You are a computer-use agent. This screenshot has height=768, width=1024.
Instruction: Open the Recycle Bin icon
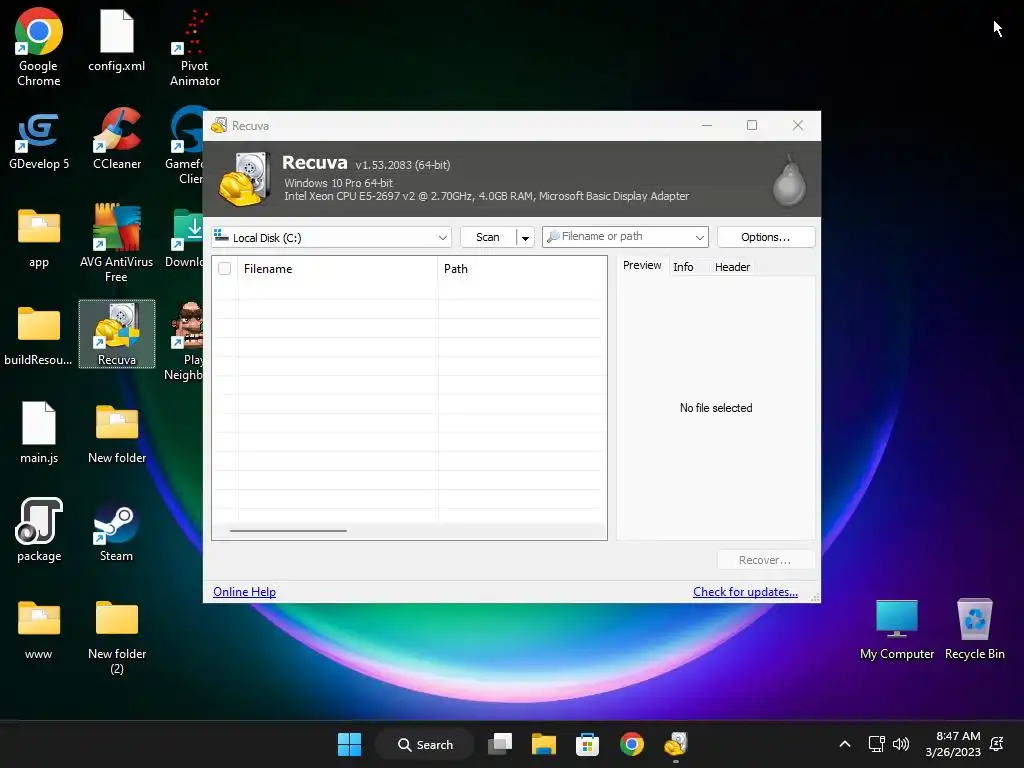tap(974, 630)
